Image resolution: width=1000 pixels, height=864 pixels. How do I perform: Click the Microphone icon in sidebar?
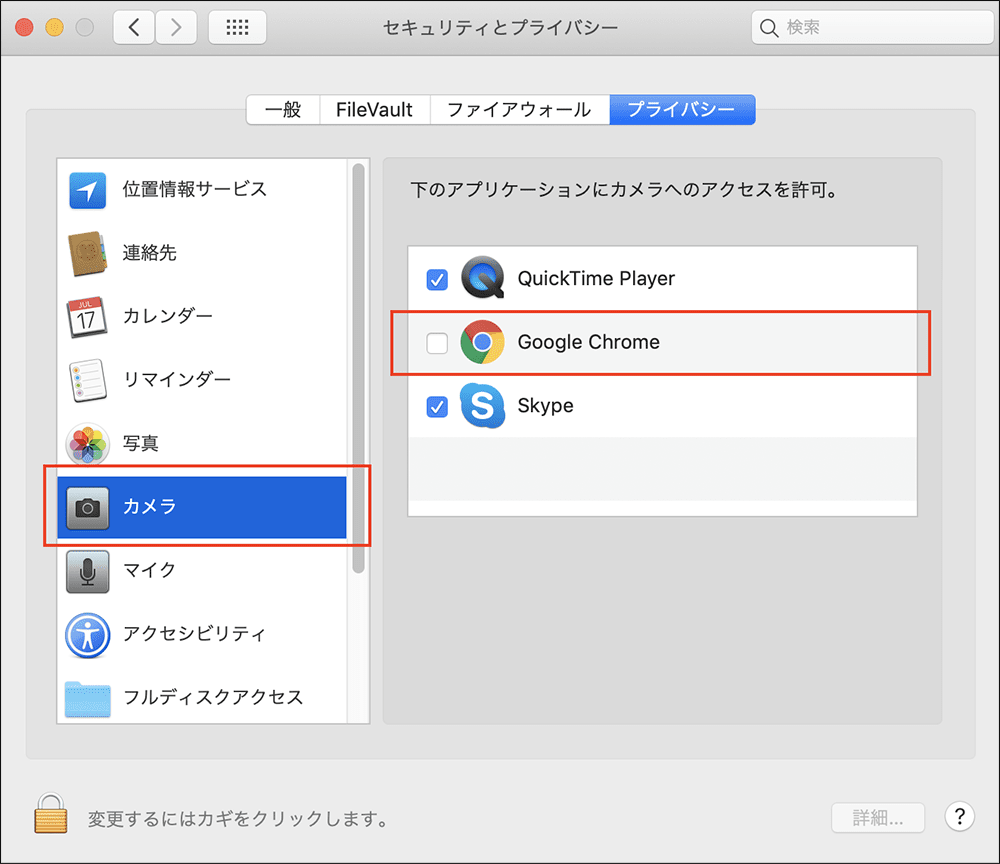(x=87, y=571)
